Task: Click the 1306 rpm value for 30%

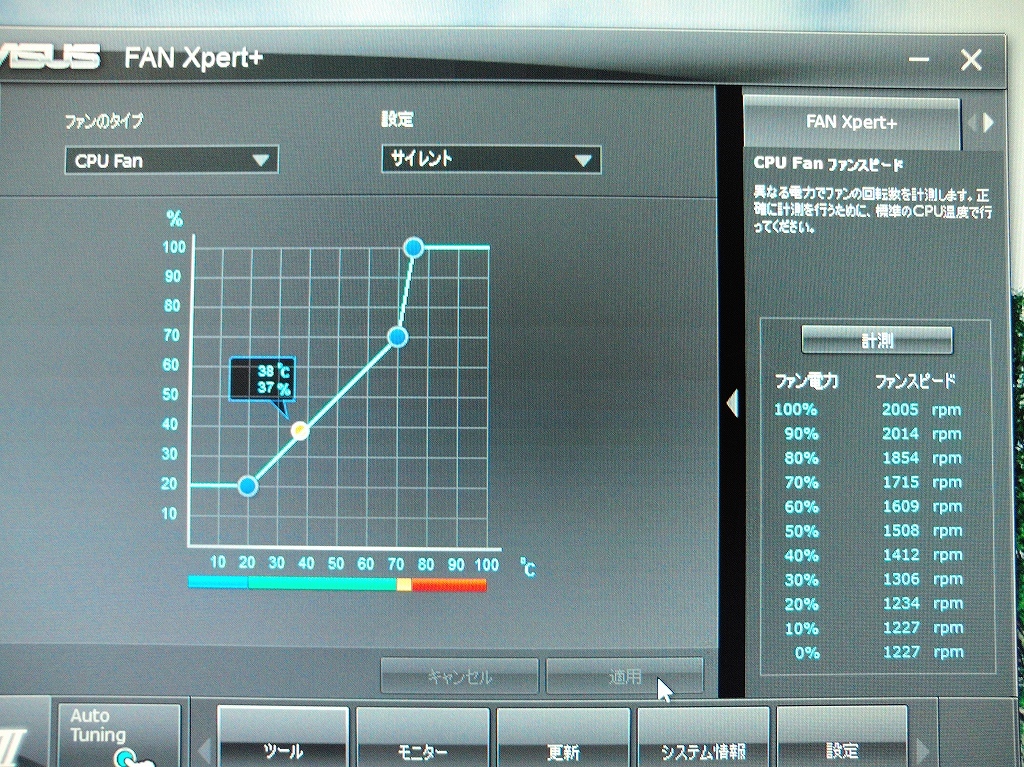Action: point(921,579)
